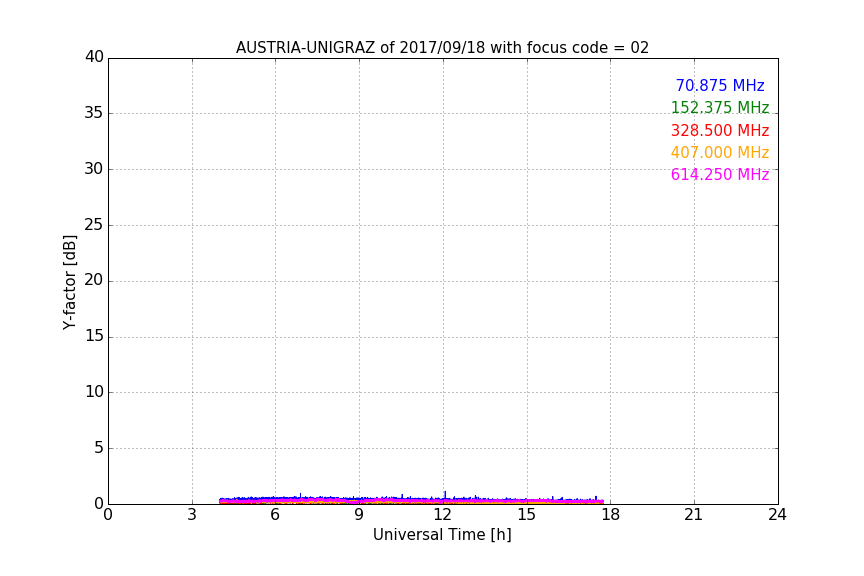This screenshot has height=576, width=864.
Task: Click the y-axis tick value 30
Action: (x=94, y=169)
